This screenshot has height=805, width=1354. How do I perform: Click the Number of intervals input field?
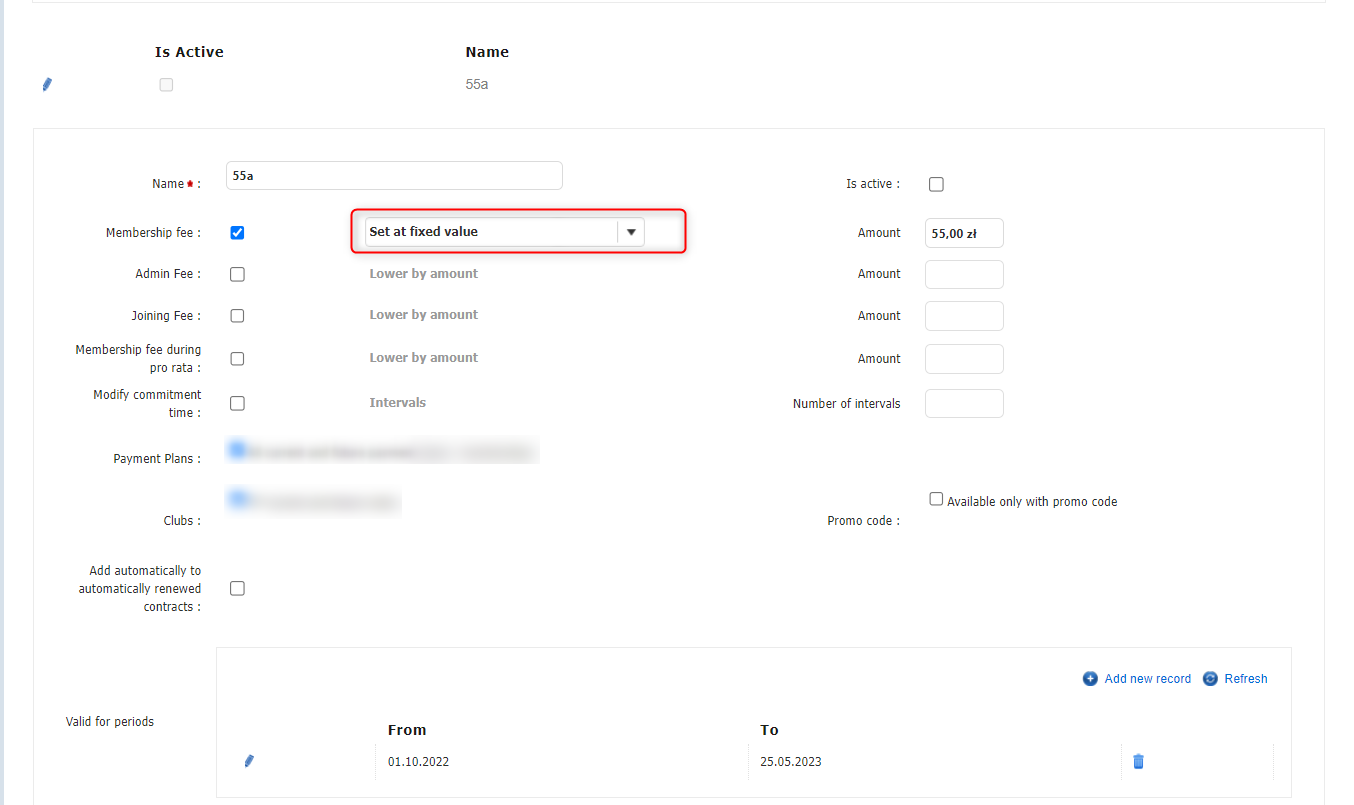coord(964,404)
